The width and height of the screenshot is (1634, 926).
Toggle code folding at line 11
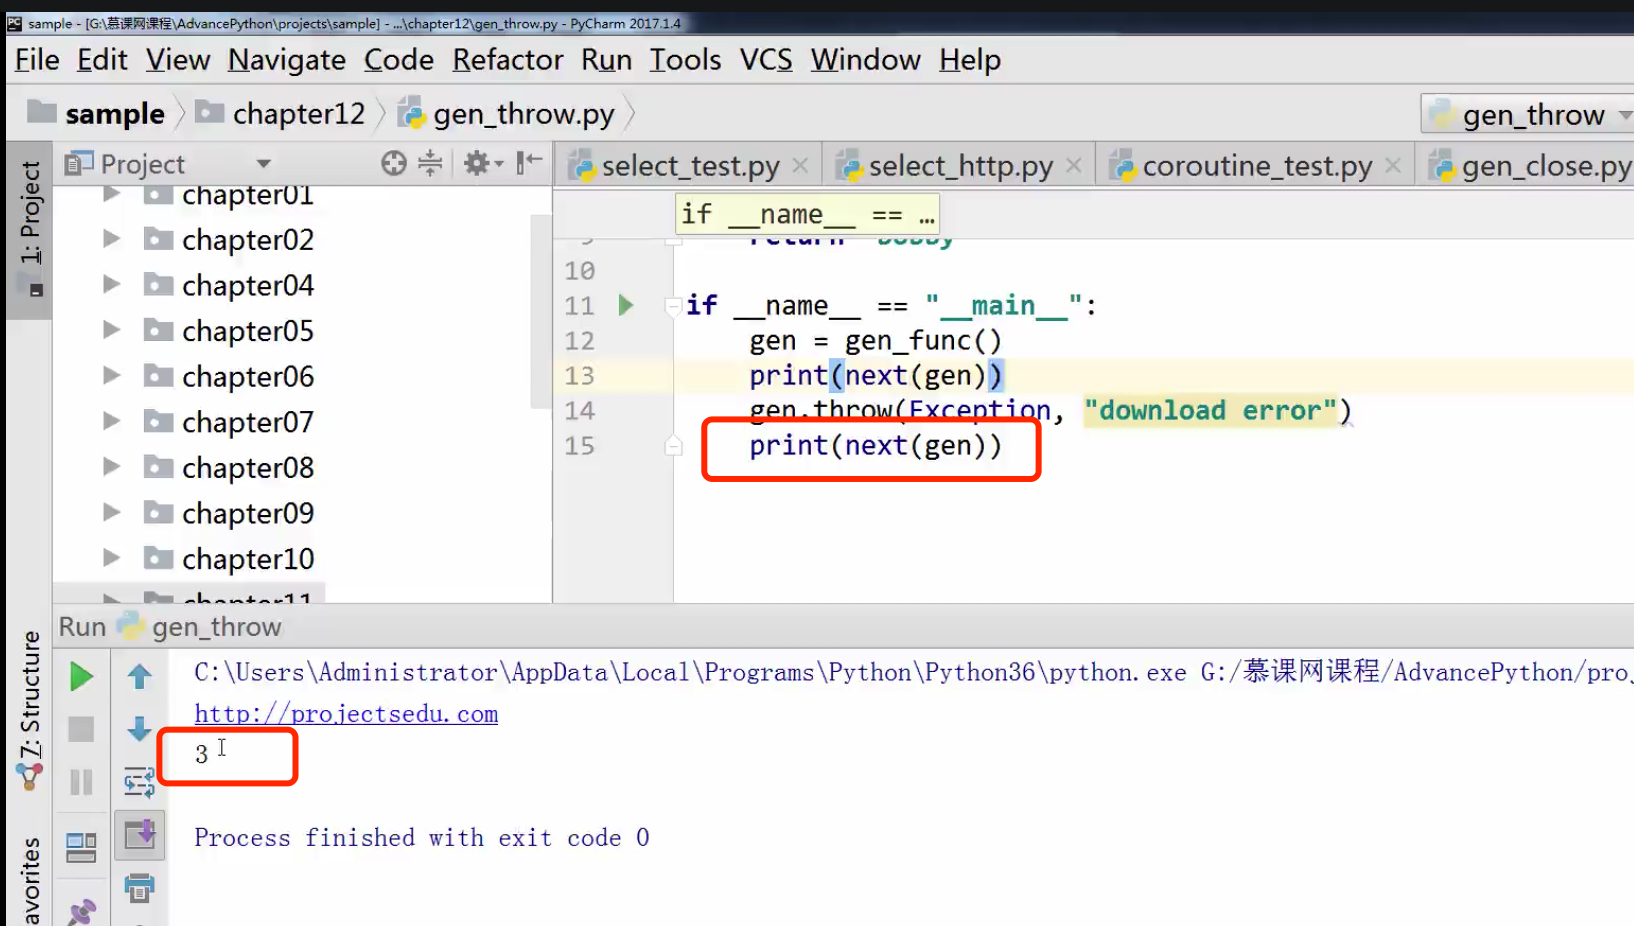pos(674,306)
